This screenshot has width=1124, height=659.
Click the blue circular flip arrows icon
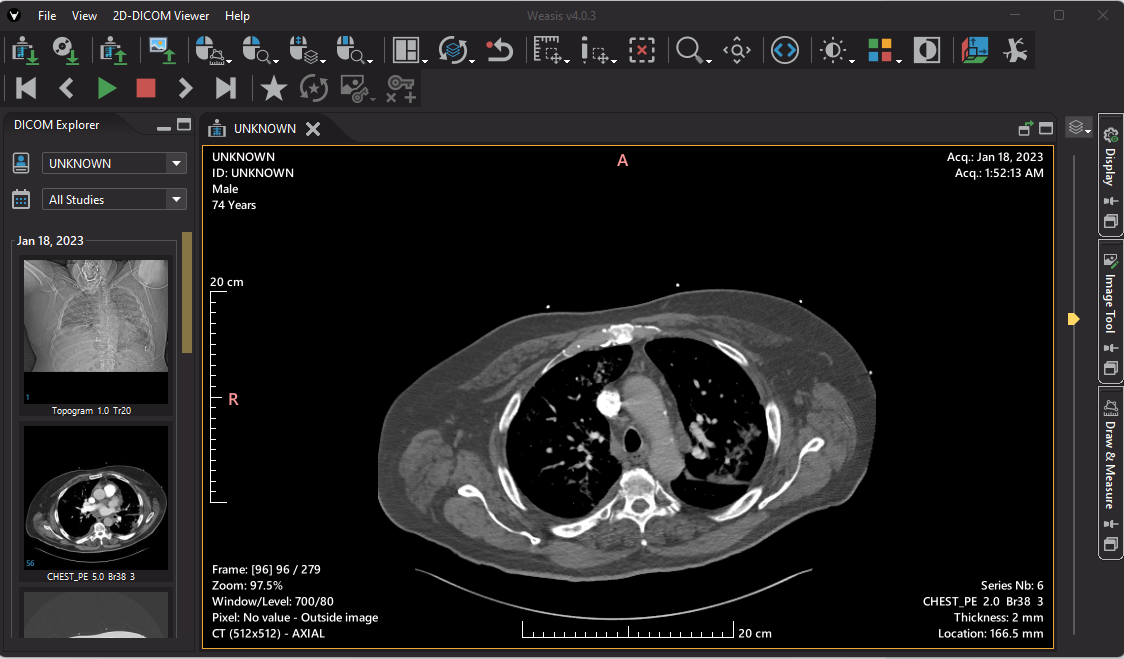click(x=785, y=51)
